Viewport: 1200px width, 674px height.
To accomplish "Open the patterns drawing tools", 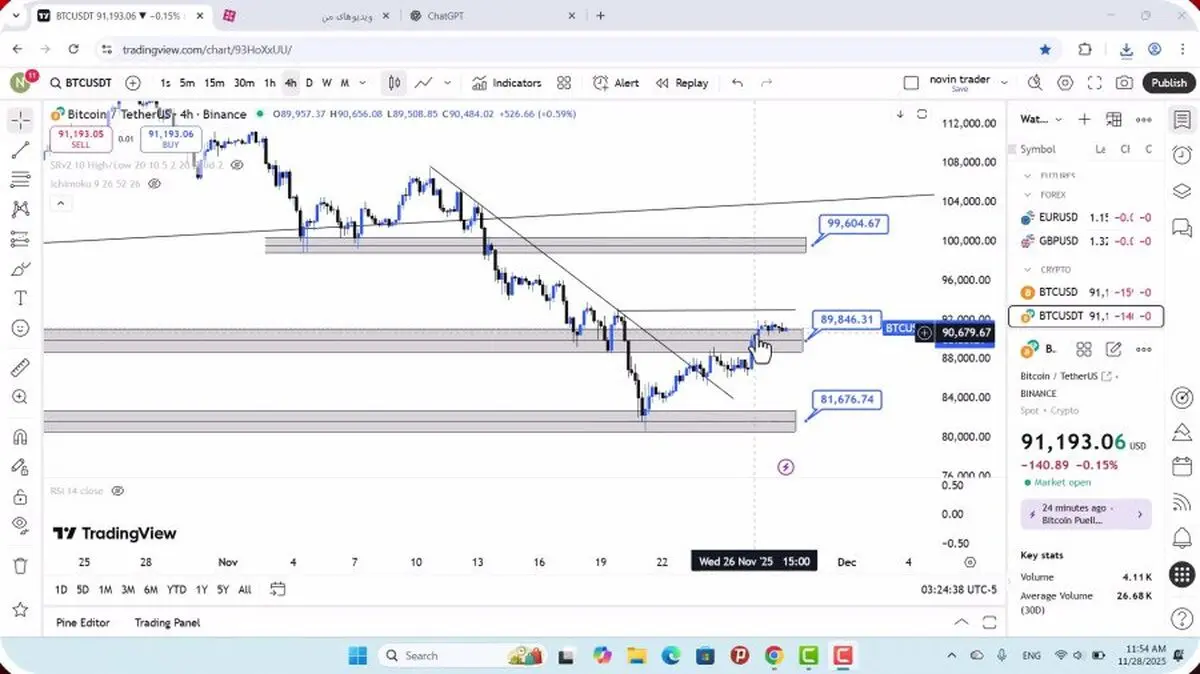I will pos(20,209).
